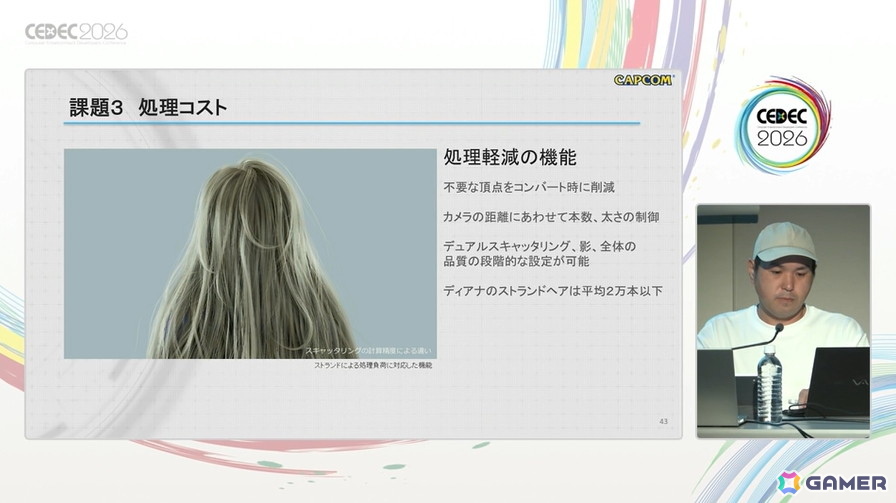Click the speaker camera feed
896x503 pixels.
pyautogui.click(x=783, y=321)
